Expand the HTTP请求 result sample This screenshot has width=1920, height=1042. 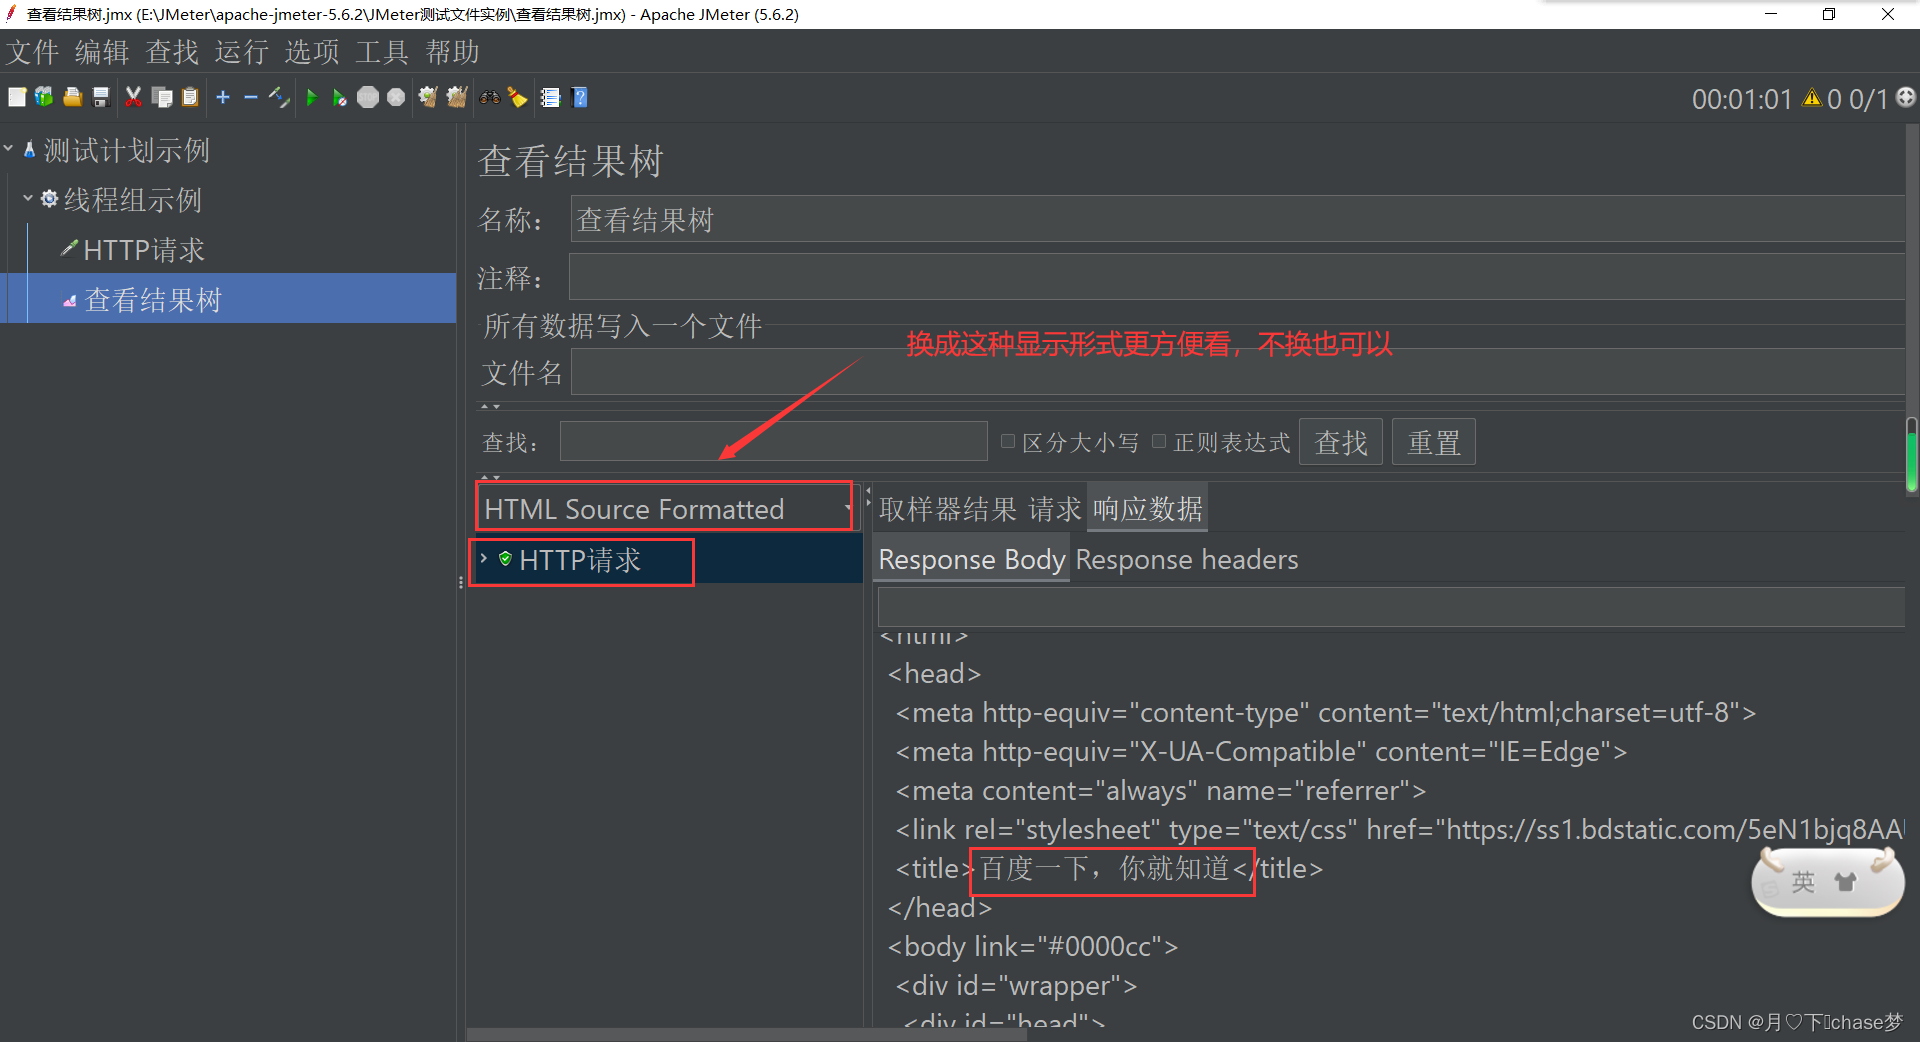click(484, 558)
